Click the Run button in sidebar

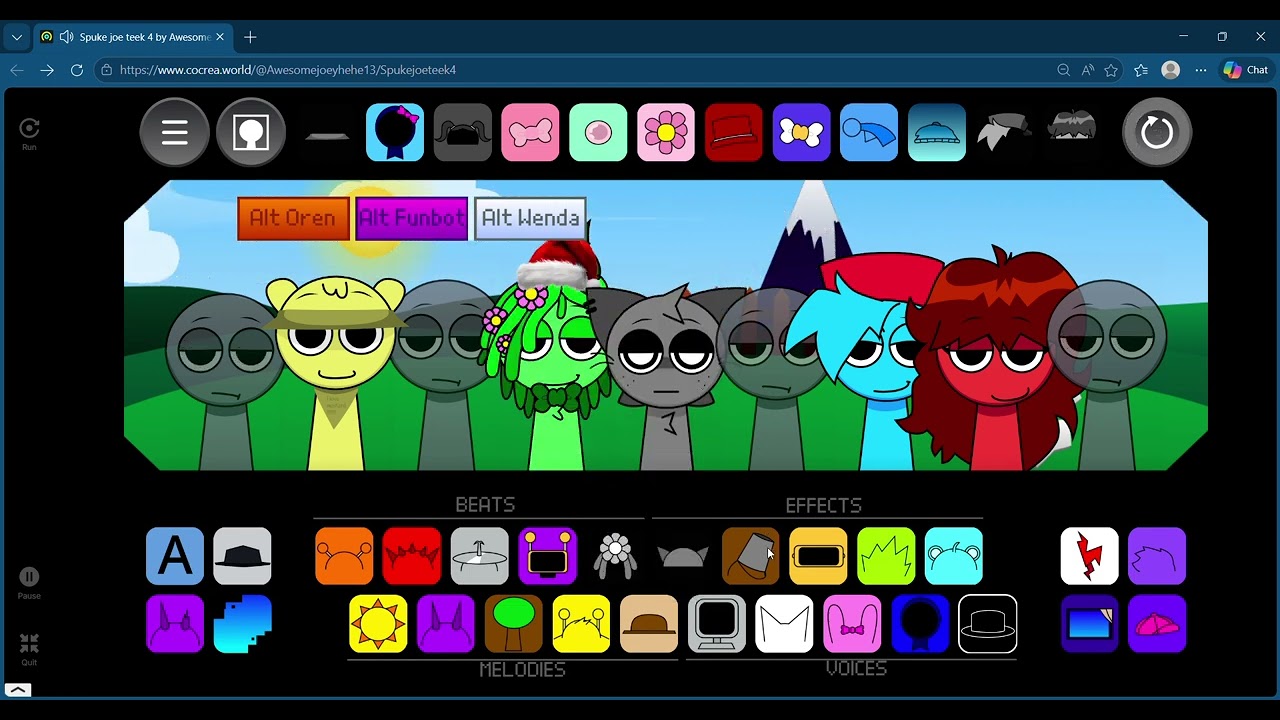(x=29, y=134)
